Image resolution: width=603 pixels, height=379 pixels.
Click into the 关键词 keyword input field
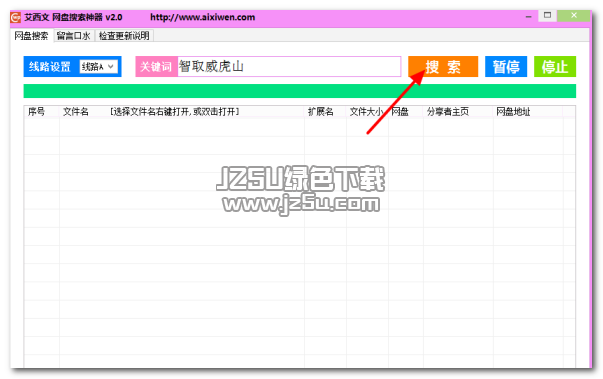(289, 66)
